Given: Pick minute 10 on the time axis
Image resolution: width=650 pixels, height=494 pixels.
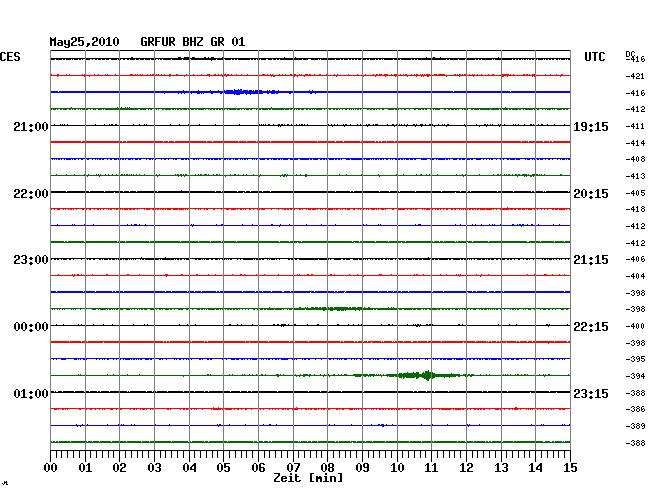Looking at the screenshot, I should pos(397,467).
